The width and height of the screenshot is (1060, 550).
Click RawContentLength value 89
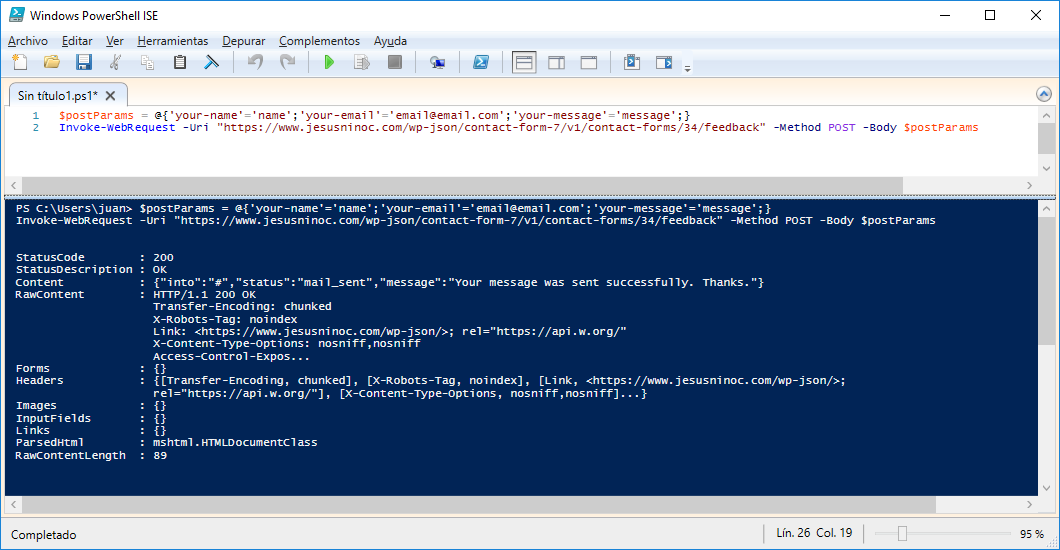160,455
